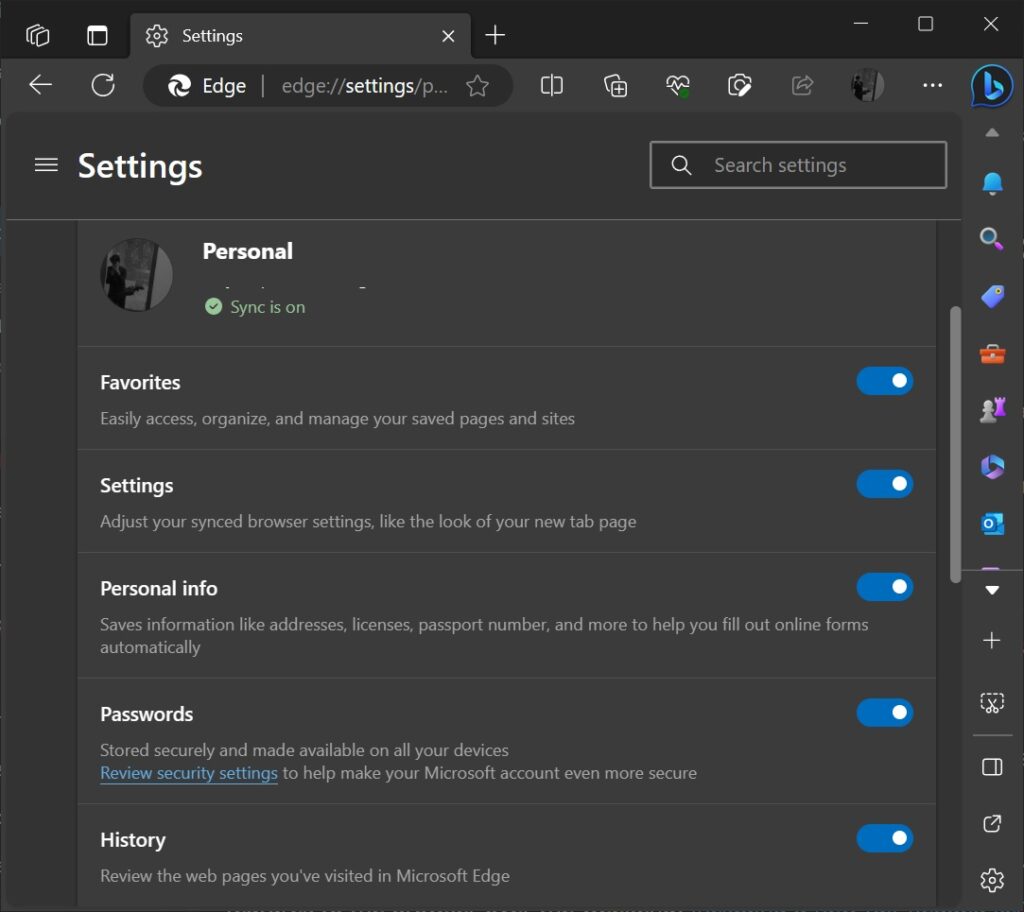This screenshot has height=912, width=1024.
Task: Check Browser essentials health icon
Action: tap(678, 85)
